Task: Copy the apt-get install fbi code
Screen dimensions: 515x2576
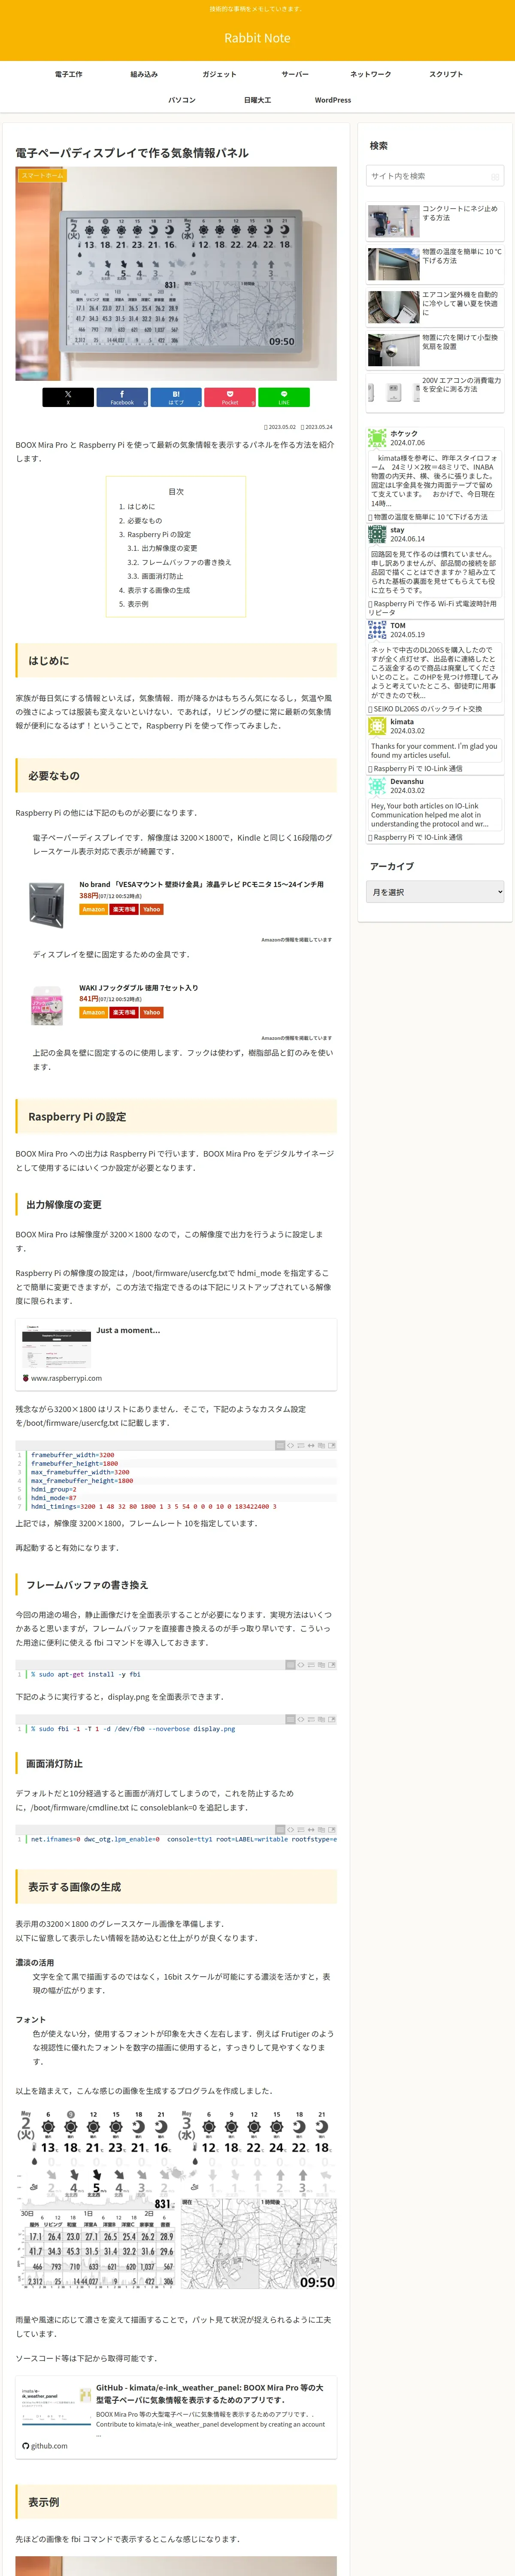Action: pyautogui.click(x=321, y=1665)
